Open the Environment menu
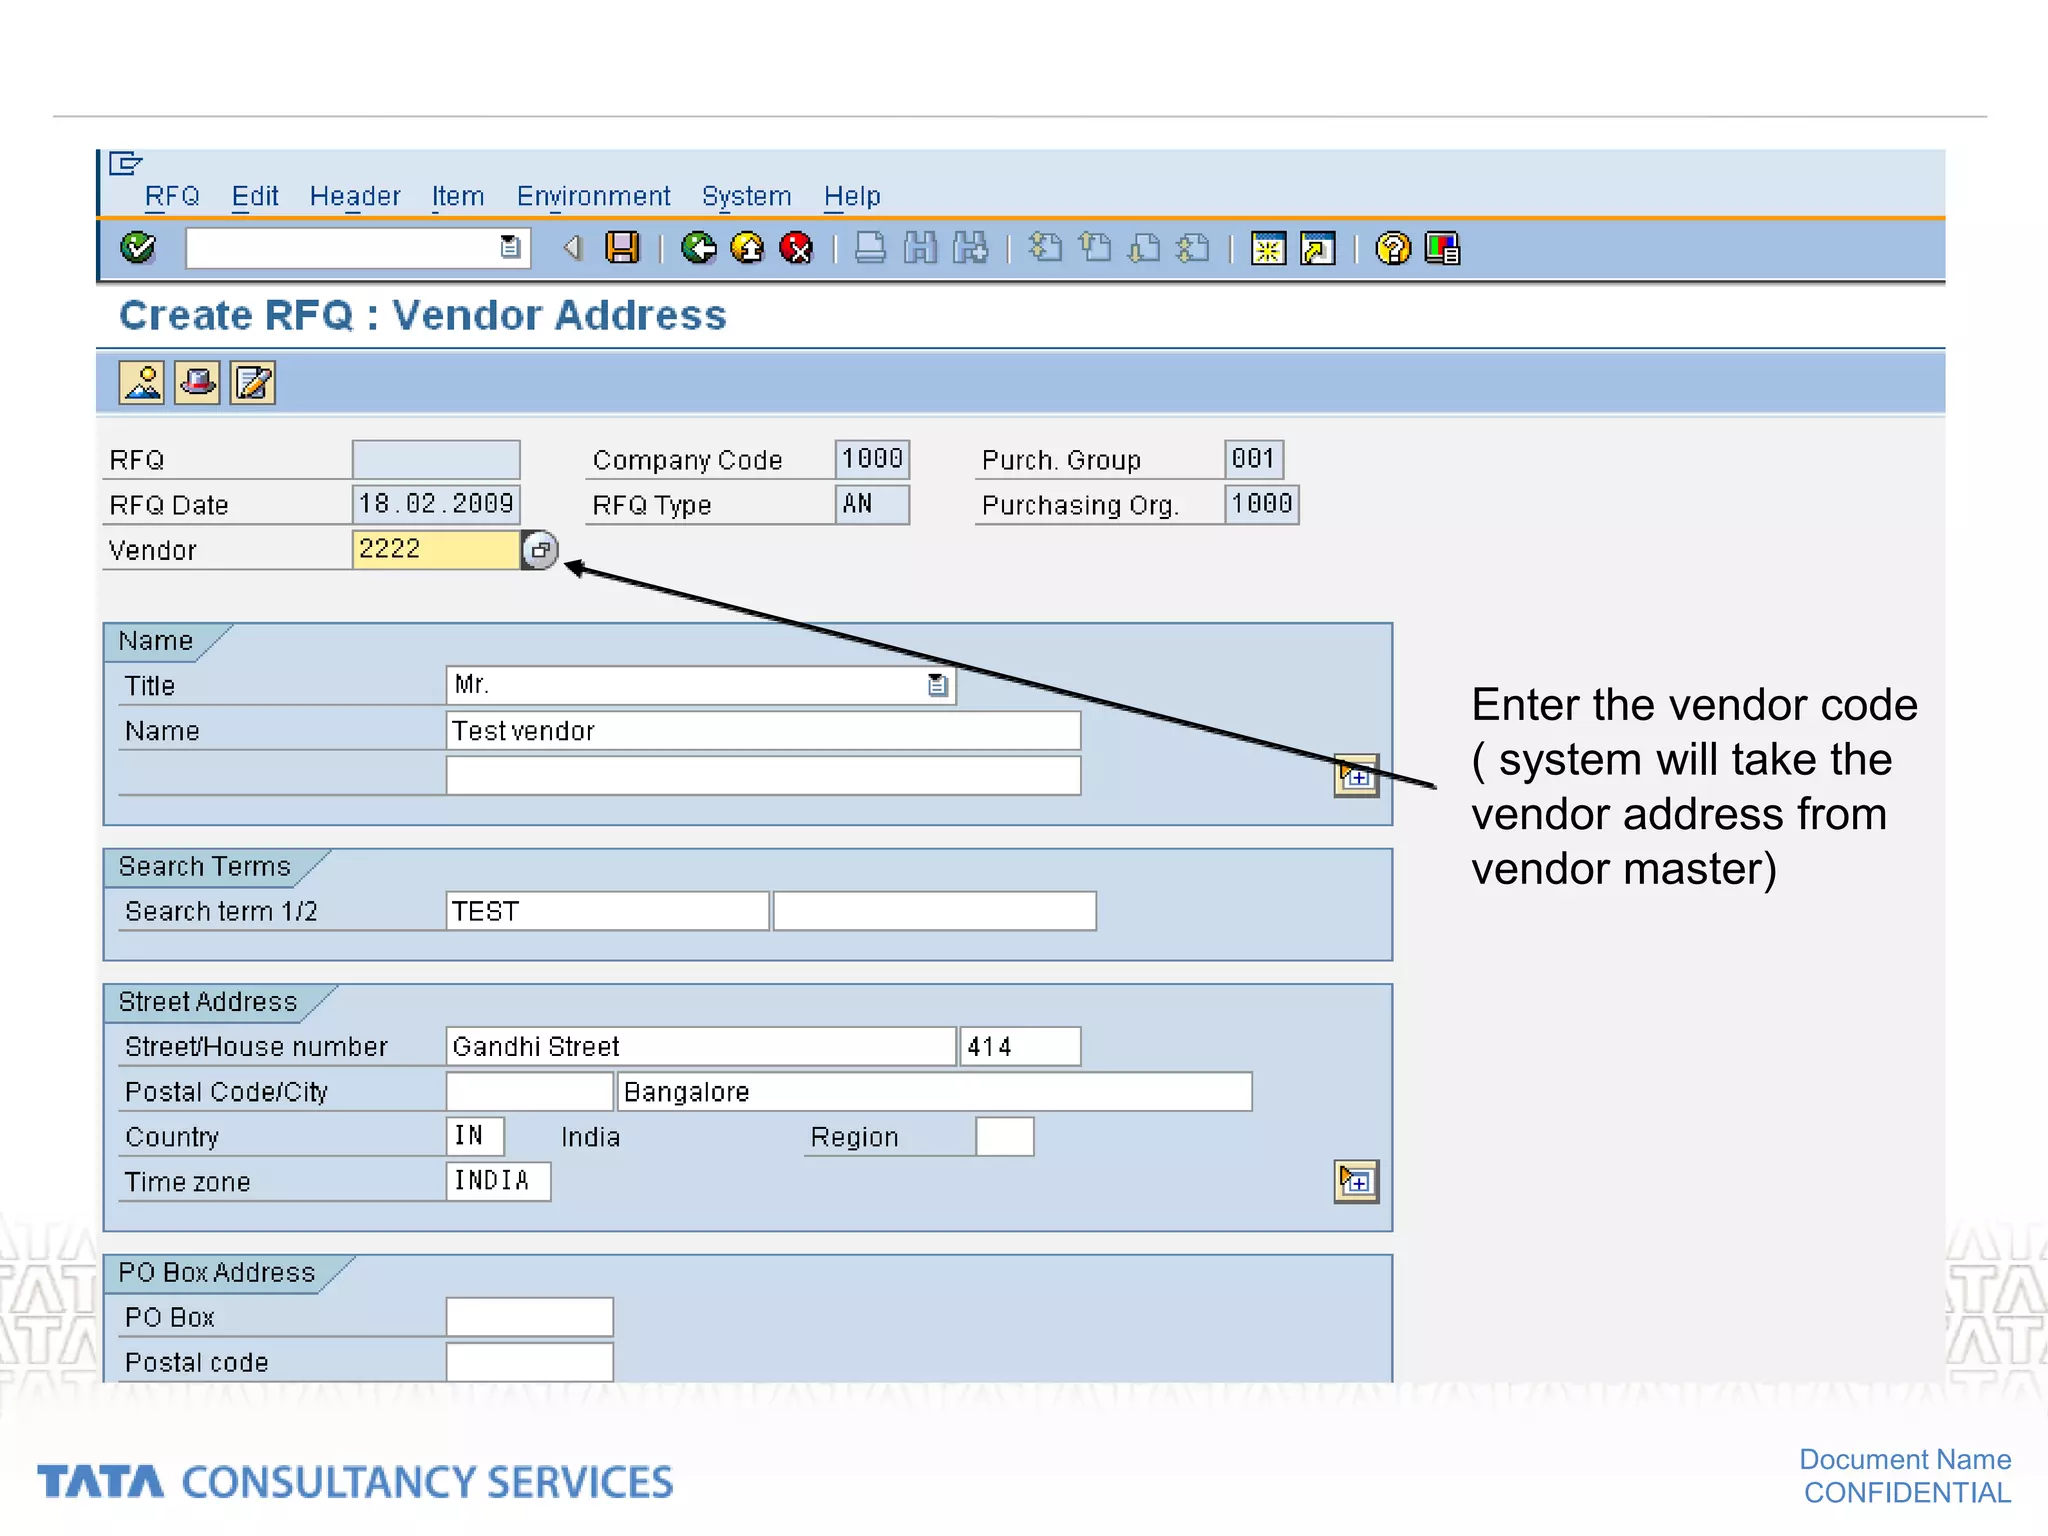The width and height of the screenshot is (2048, 1536). coord(593,196)
